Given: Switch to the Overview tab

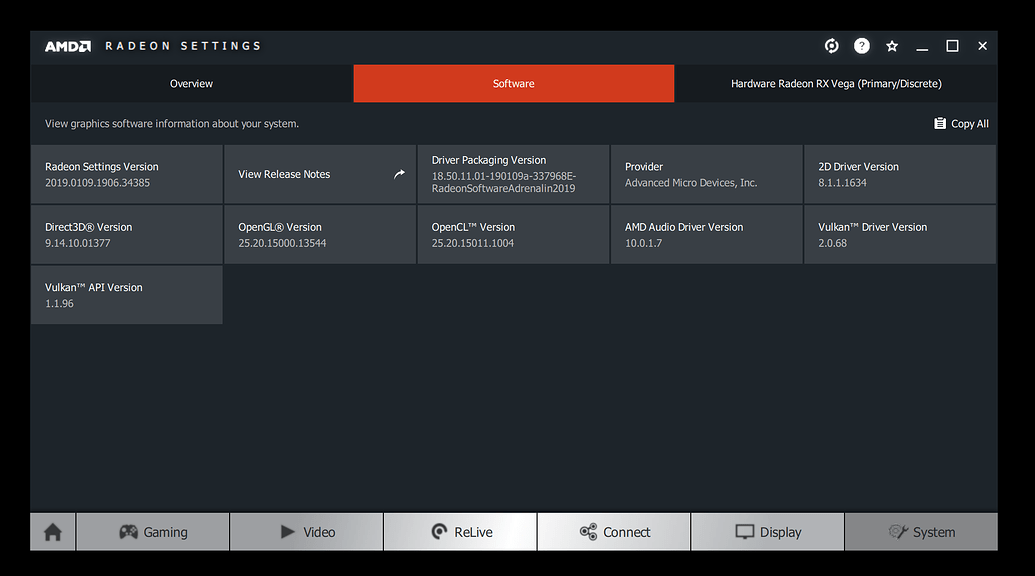Looking at the screenshot, I should (191, 84).
